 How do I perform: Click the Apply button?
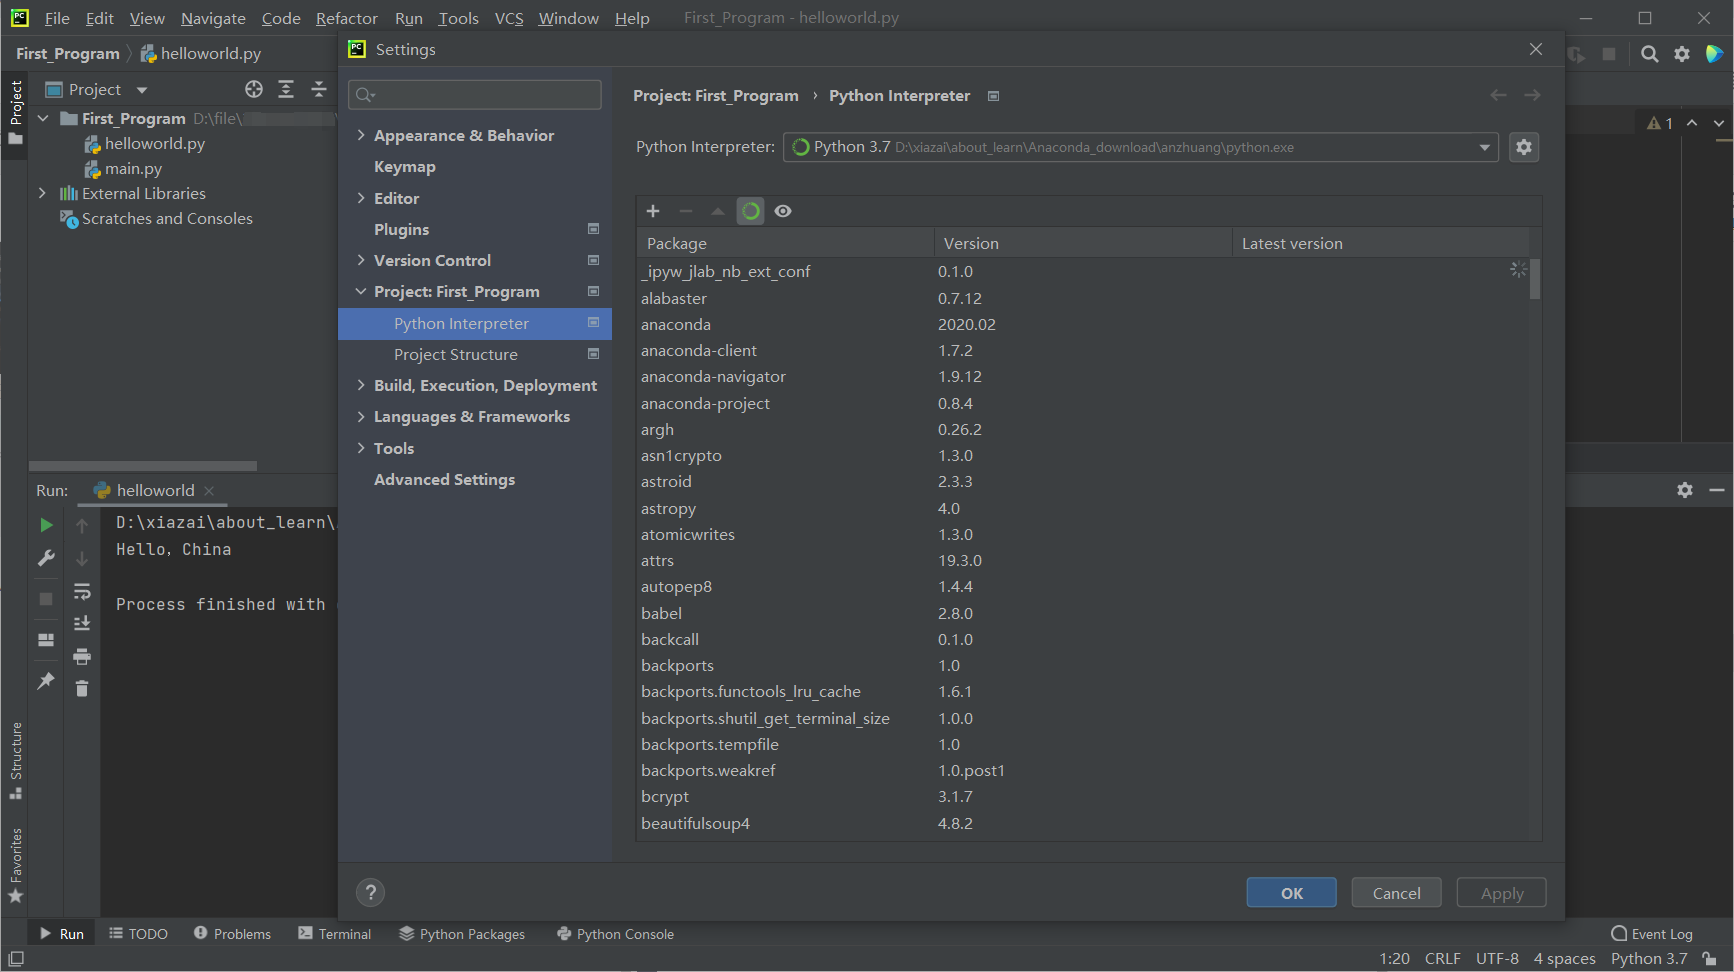pos(1501,893)
